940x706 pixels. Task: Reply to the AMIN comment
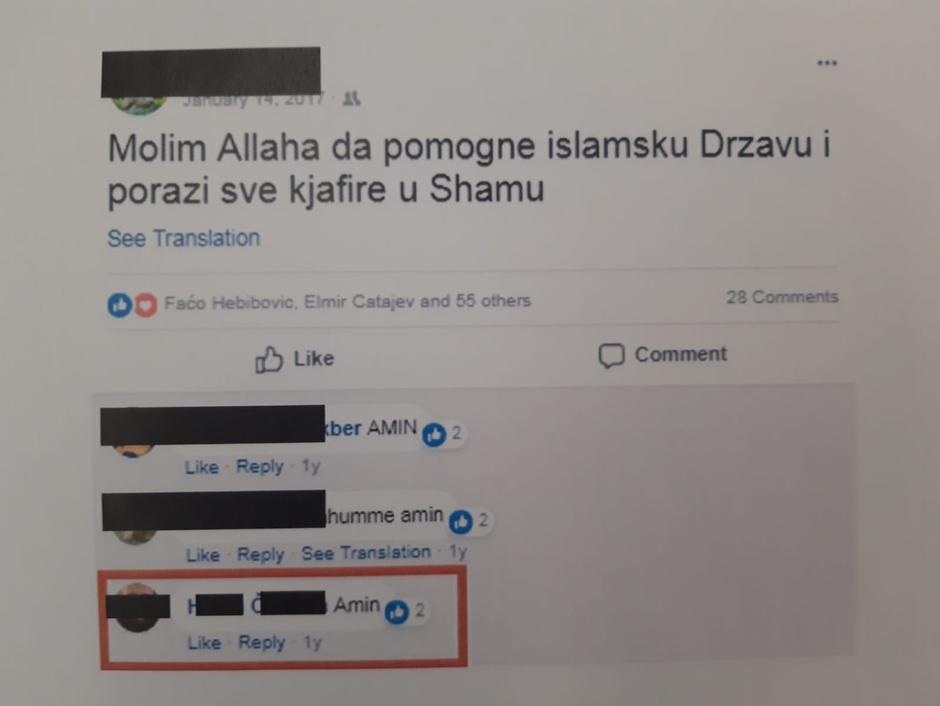[x=260, y=466]
